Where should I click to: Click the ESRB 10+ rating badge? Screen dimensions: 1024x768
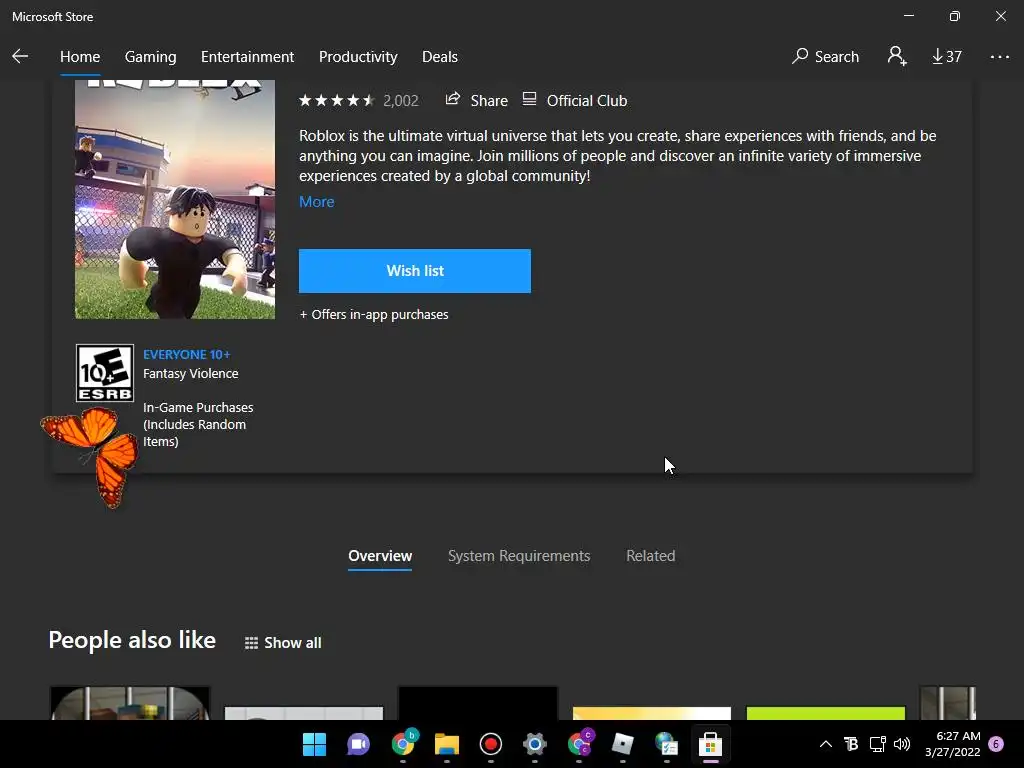pyautogui.click(x=104, y=373)
